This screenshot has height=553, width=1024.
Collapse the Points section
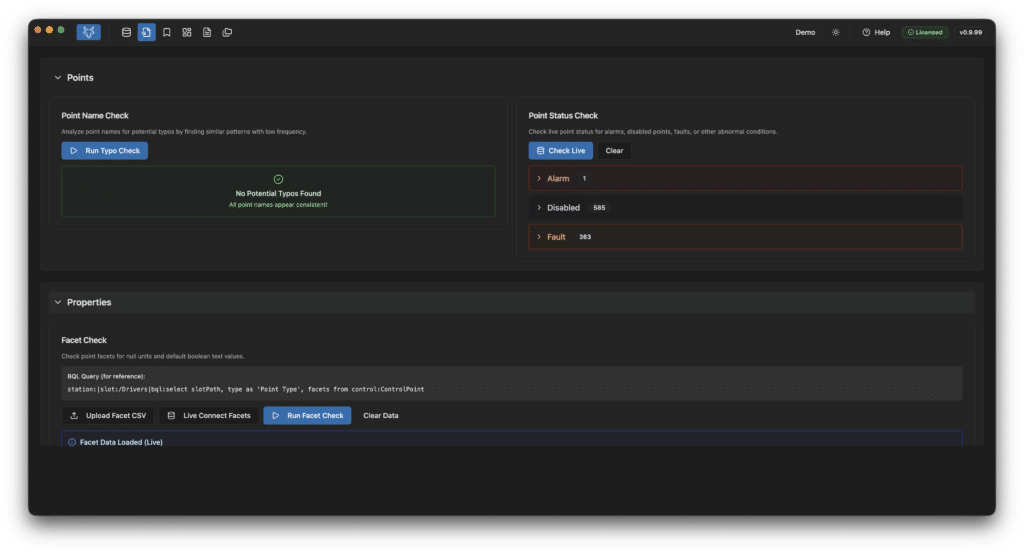(x=57, y=78)
